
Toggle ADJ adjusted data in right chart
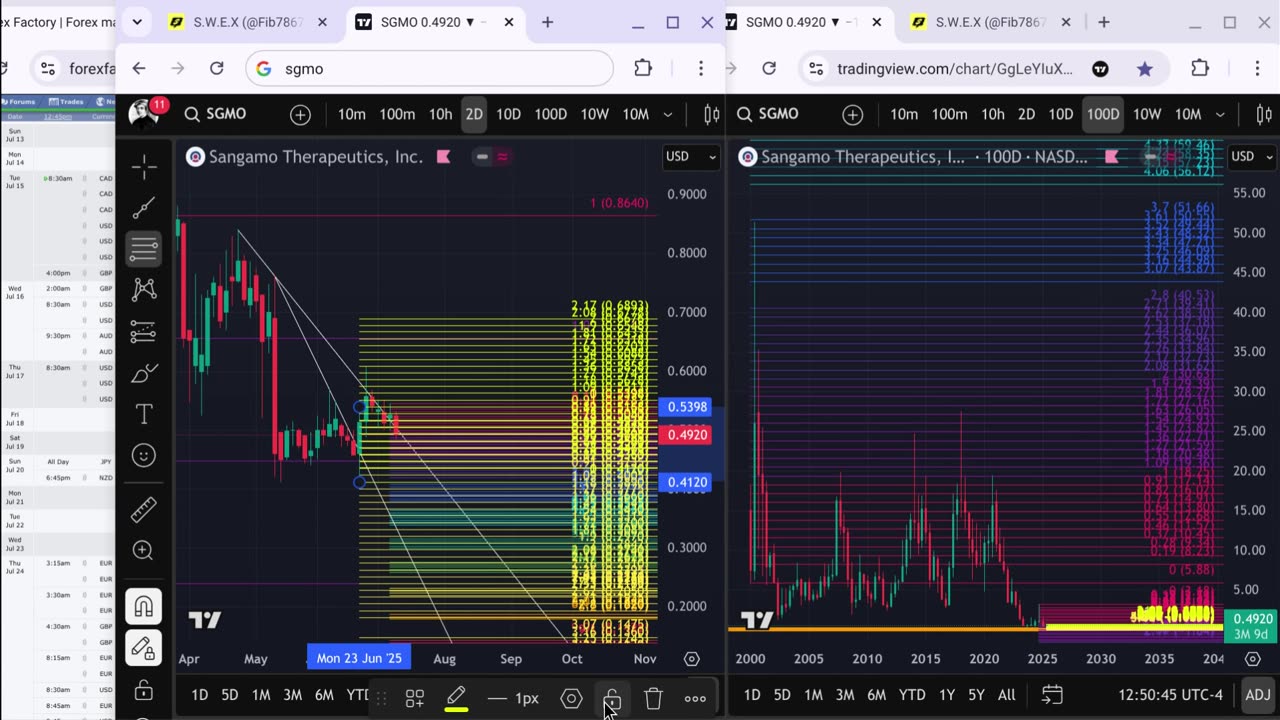tap(1257, 695)
